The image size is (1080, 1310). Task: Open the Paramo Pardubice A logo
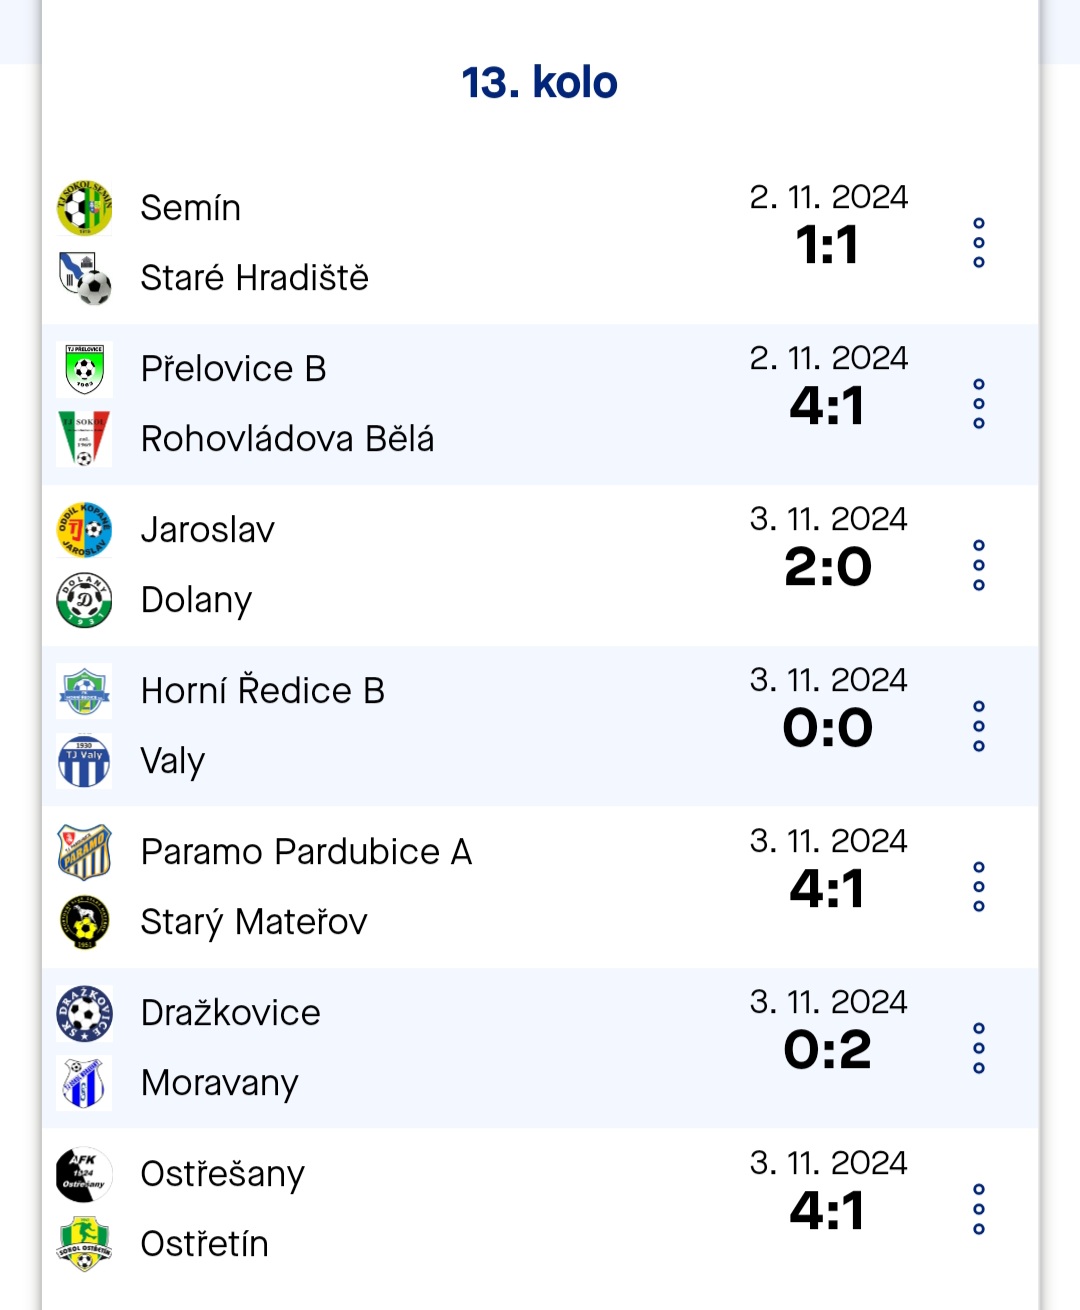pyautogui.click(x=84, y=852)
